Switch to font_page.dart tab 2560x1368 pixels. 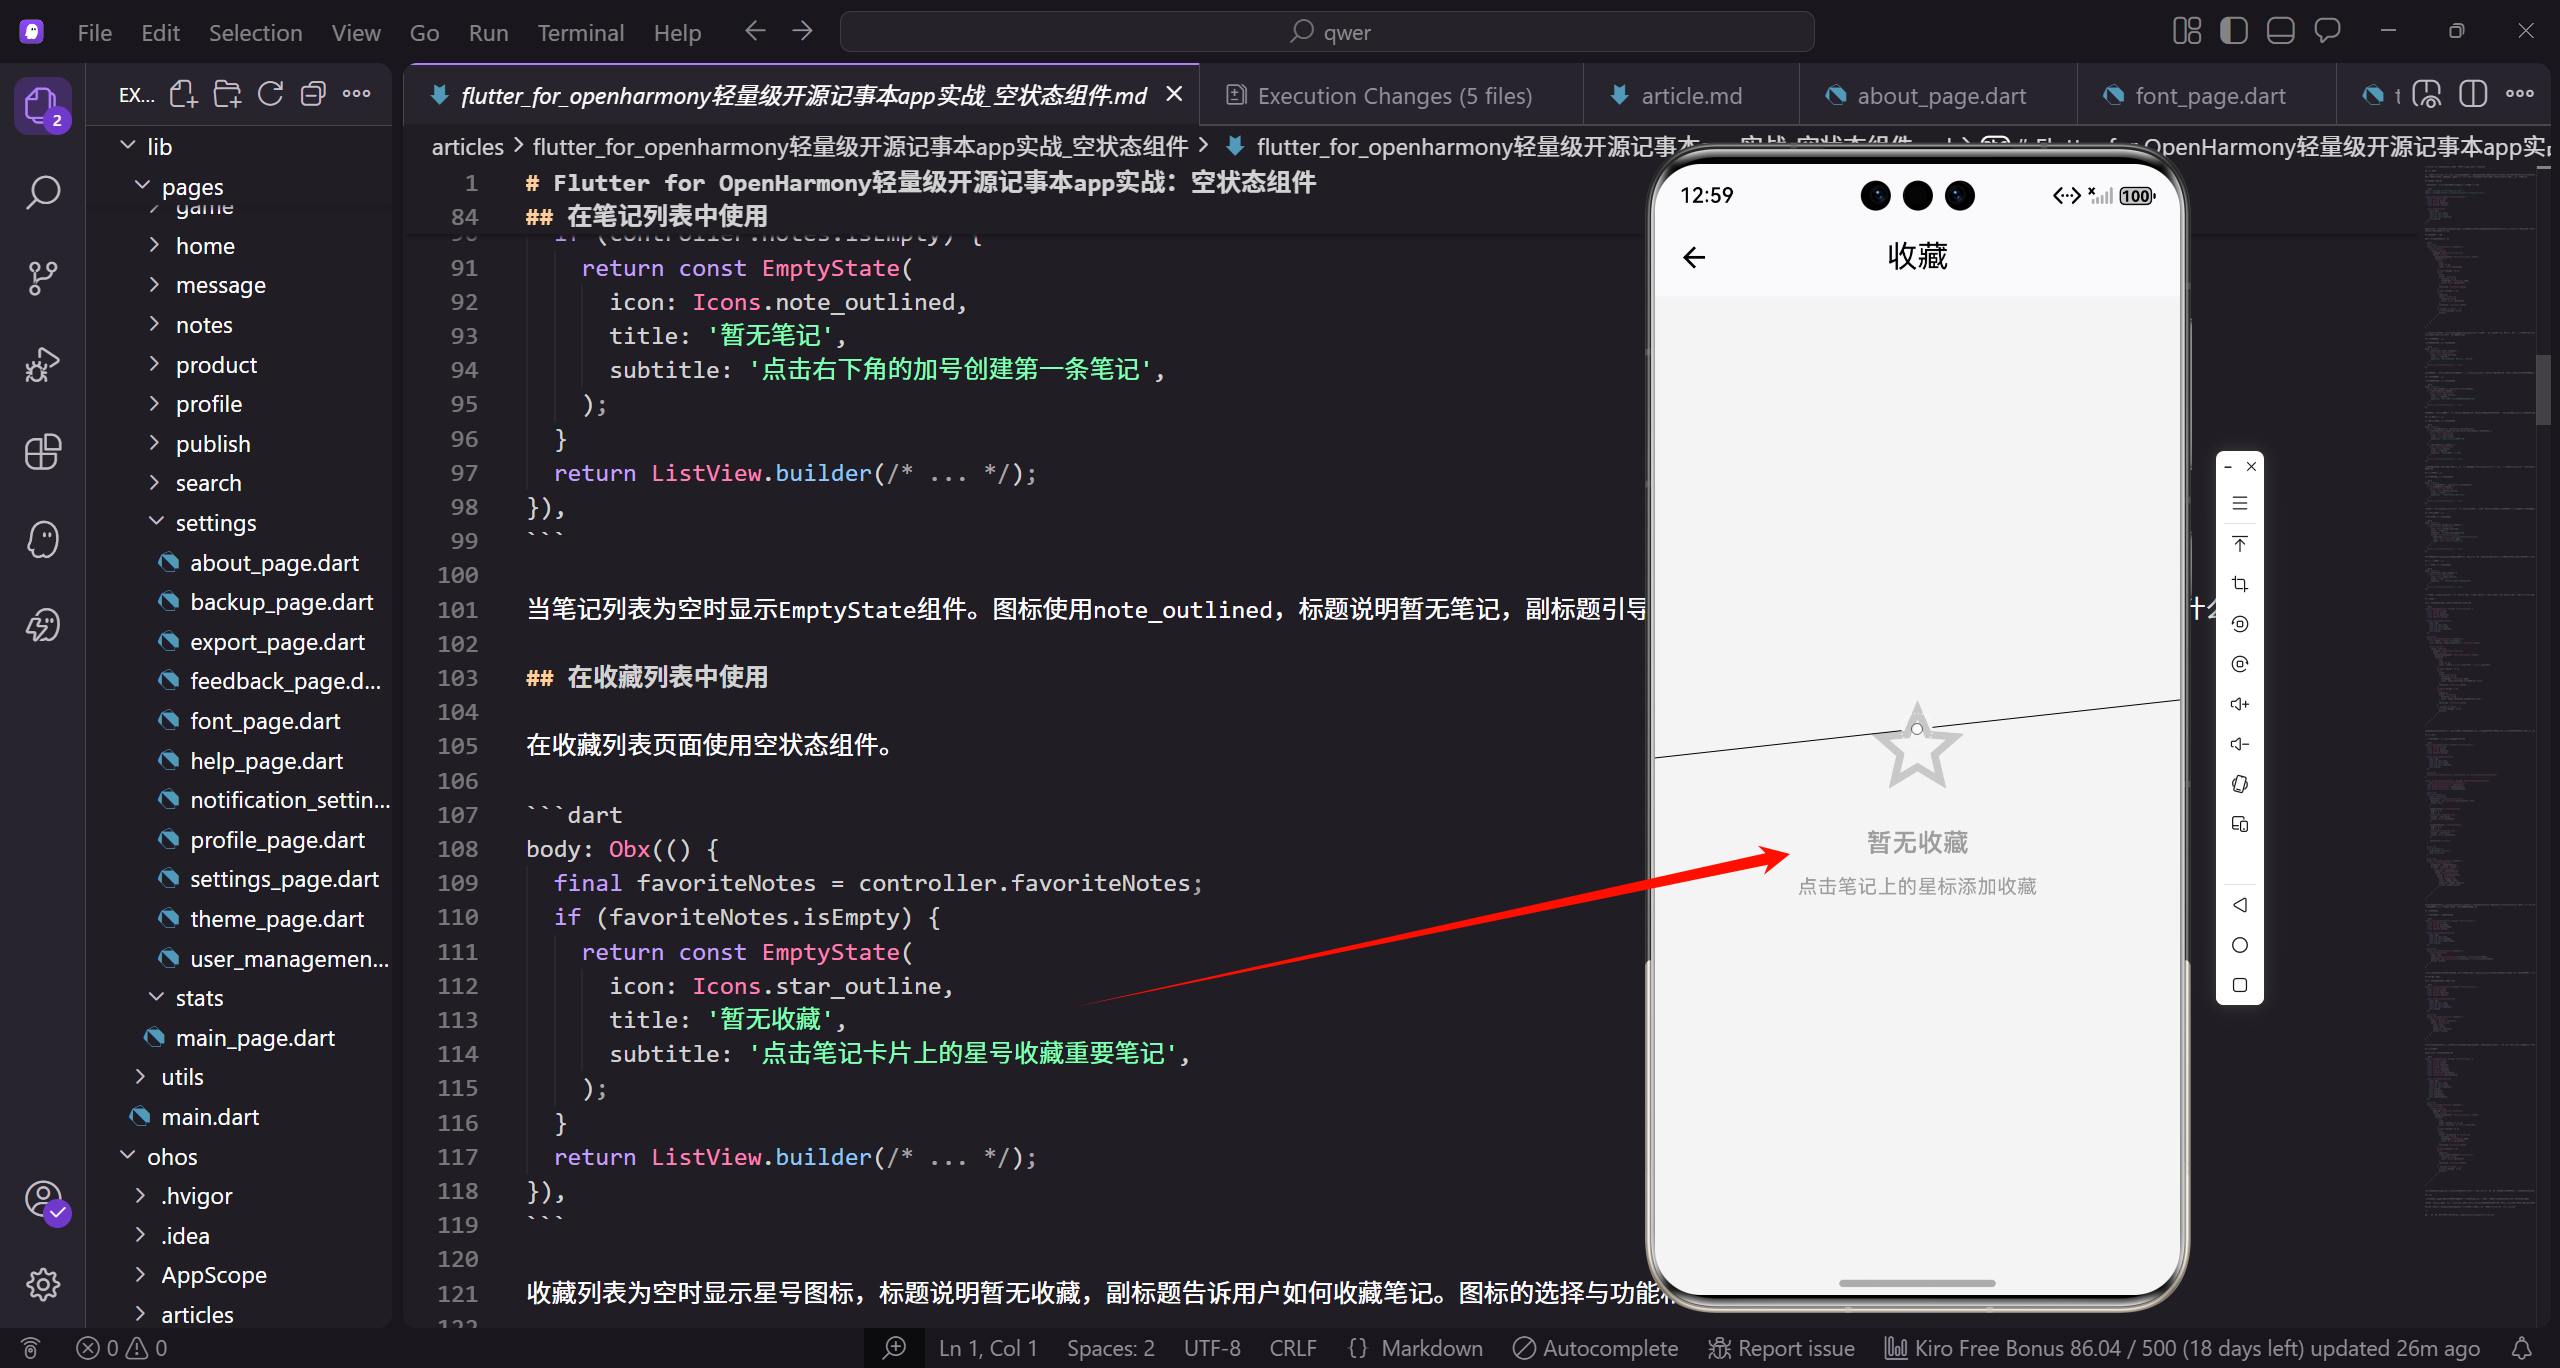click(2207, 96)
